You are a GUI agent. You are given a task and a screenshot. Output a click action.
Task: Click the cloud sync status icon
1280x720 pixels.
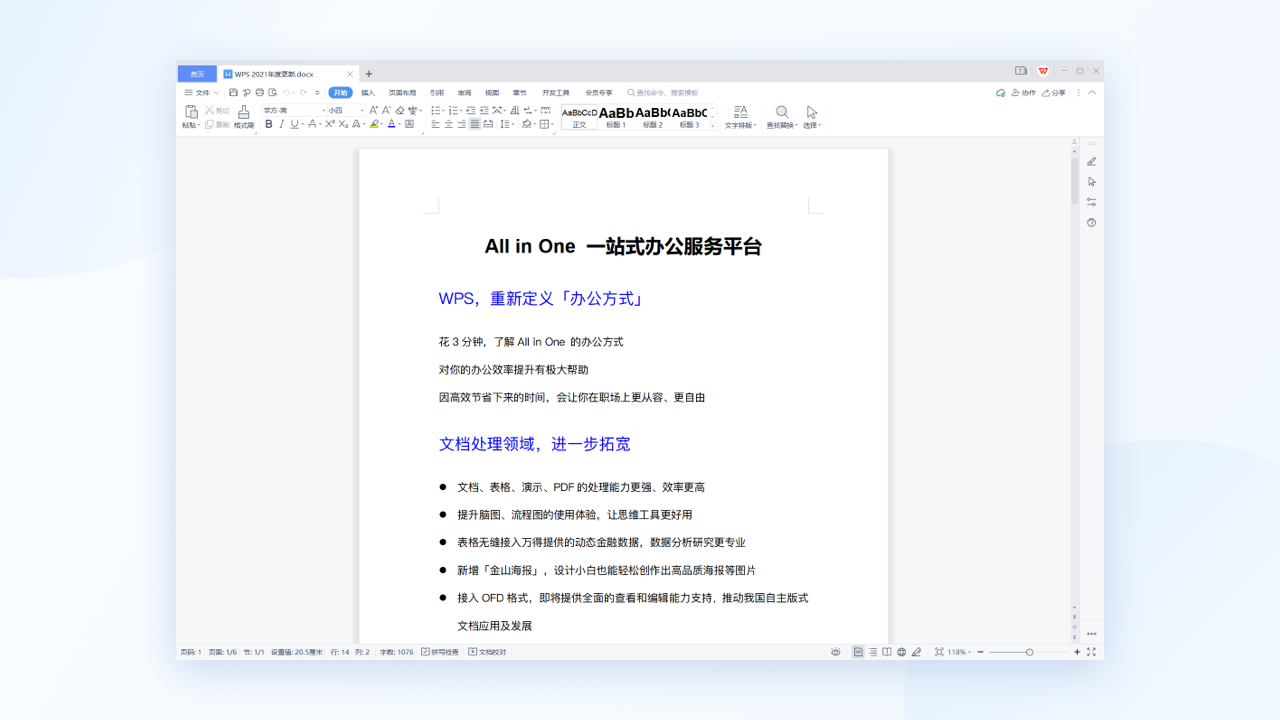tap(1001, 93)
